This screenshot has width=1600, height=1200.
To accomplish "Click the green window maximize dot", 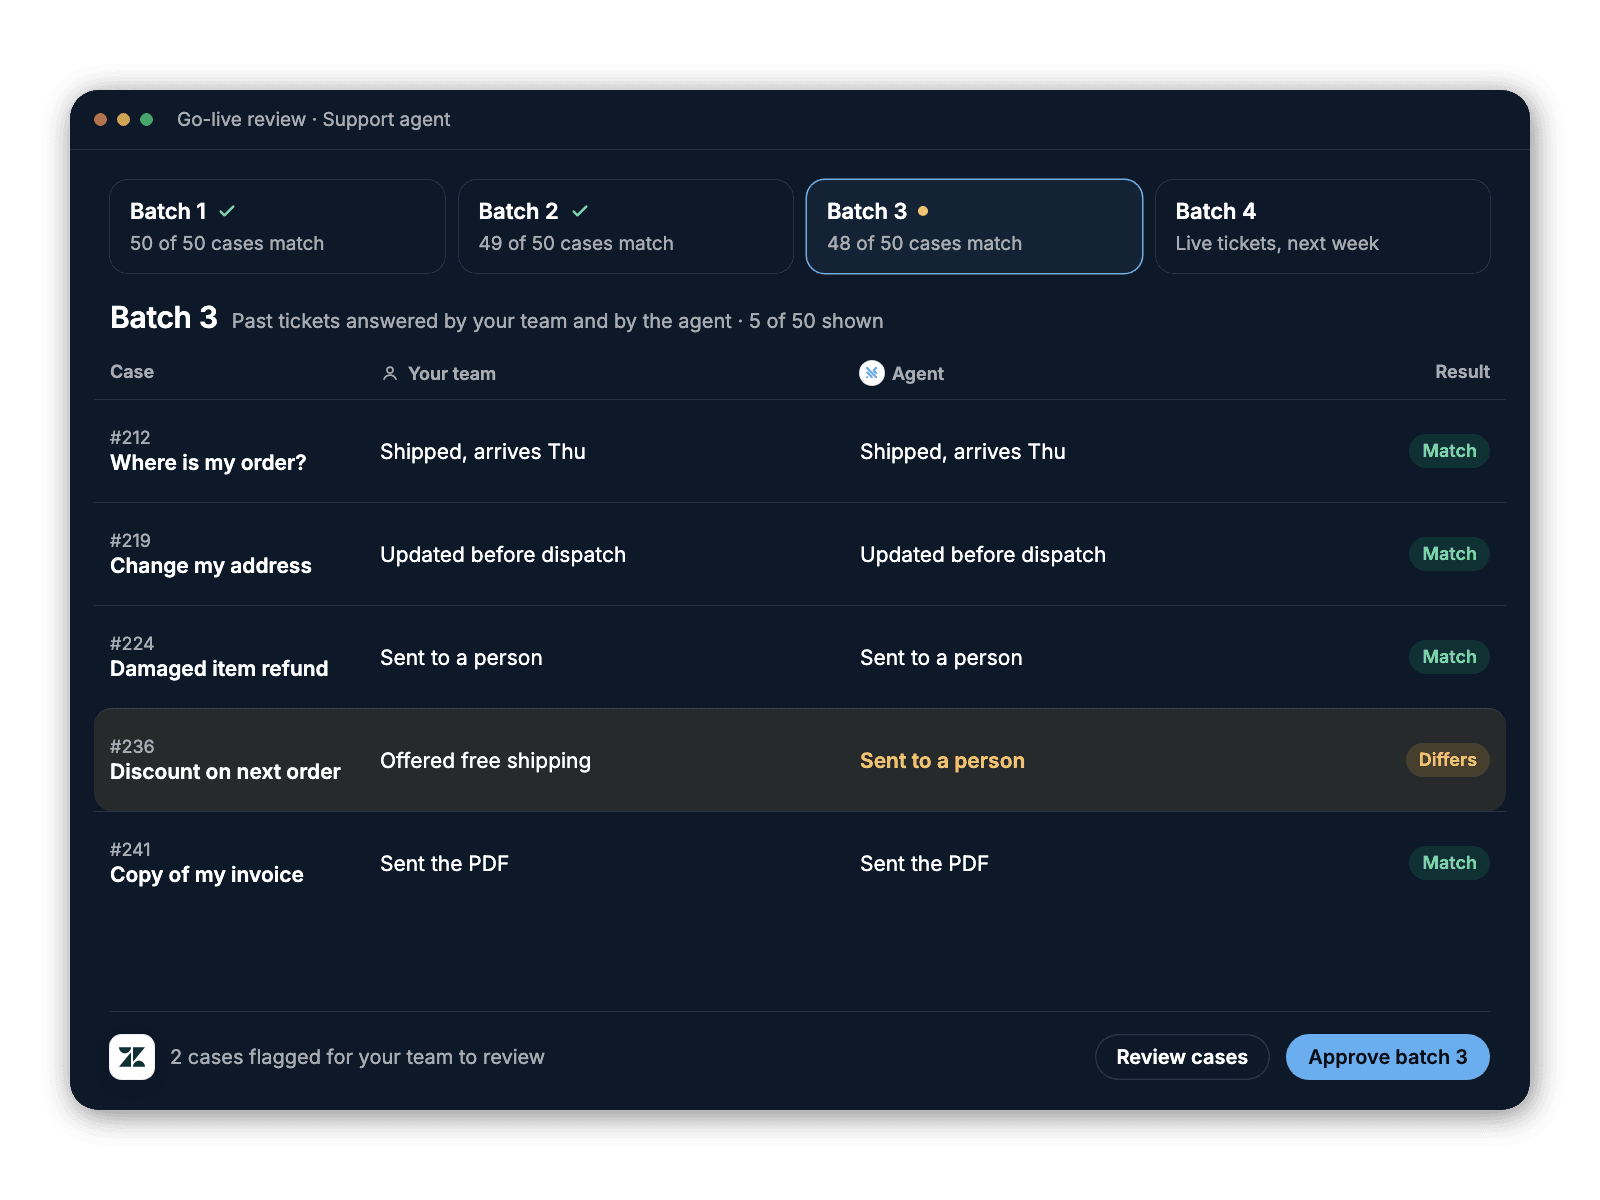I will (147, 120).
